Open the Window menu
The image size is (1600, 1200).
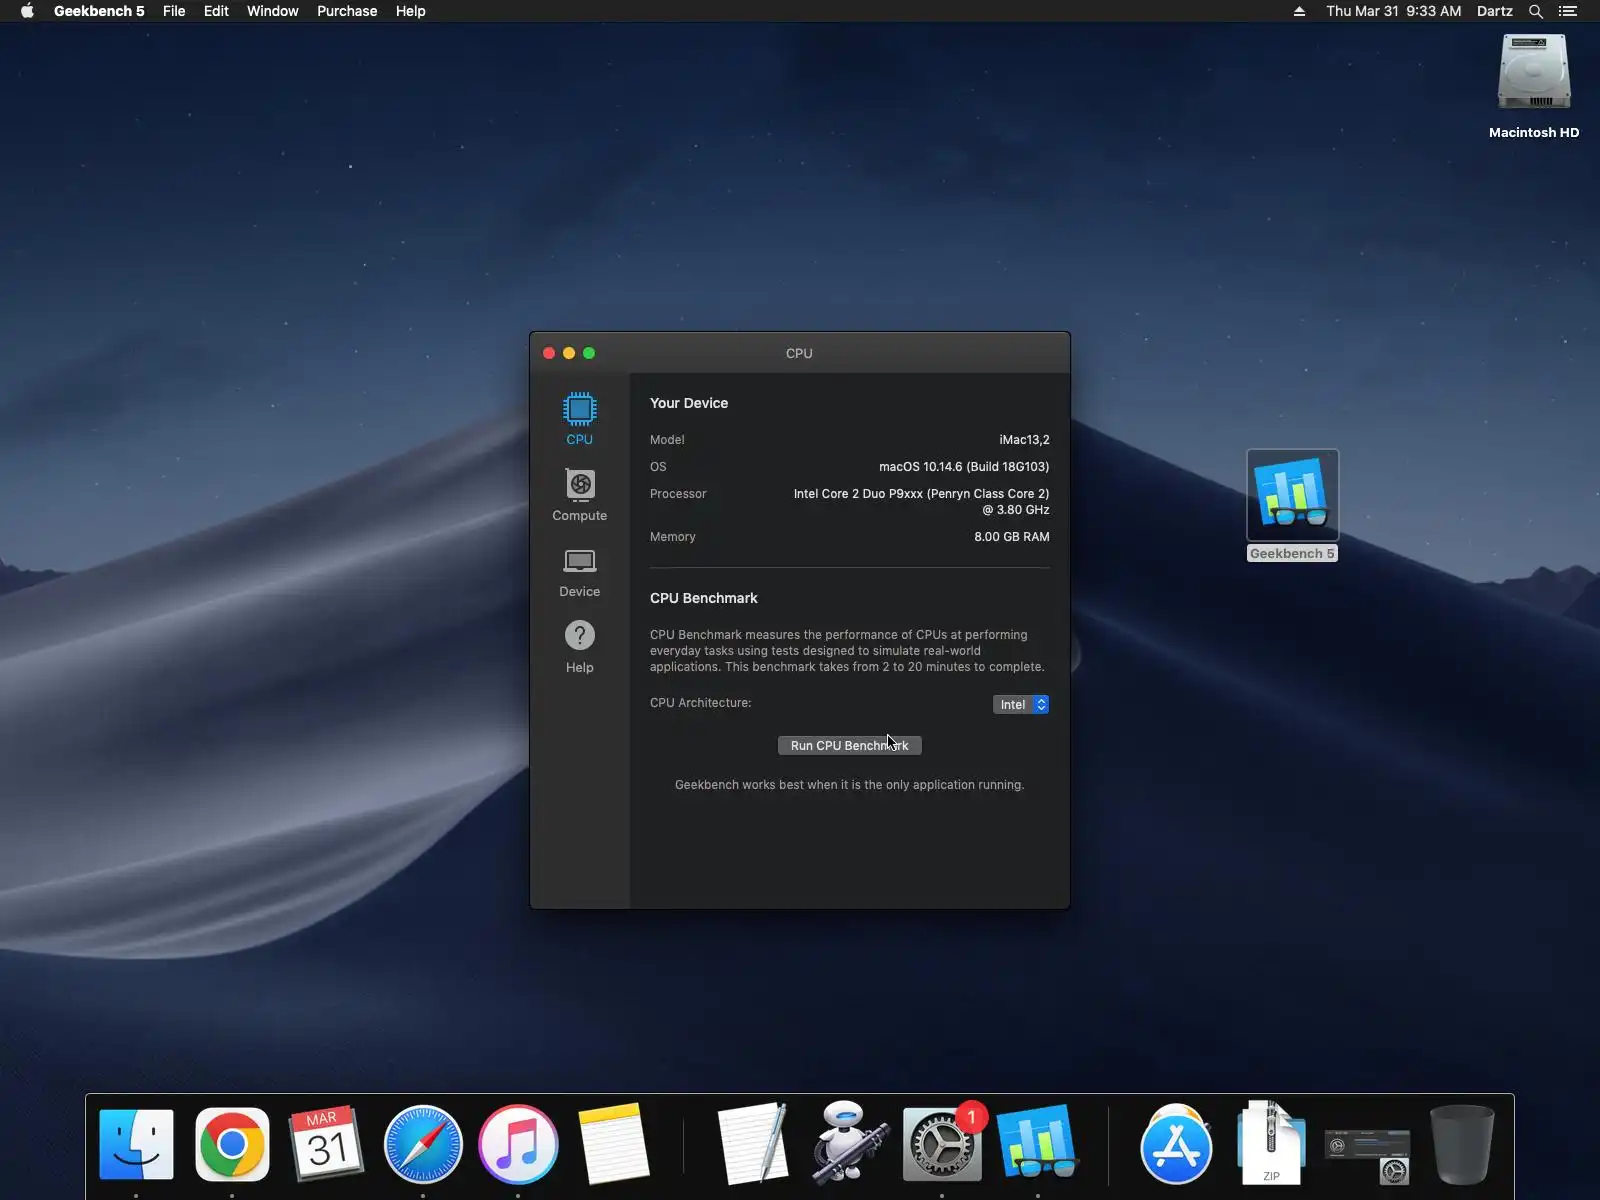(x=273, y=11)
